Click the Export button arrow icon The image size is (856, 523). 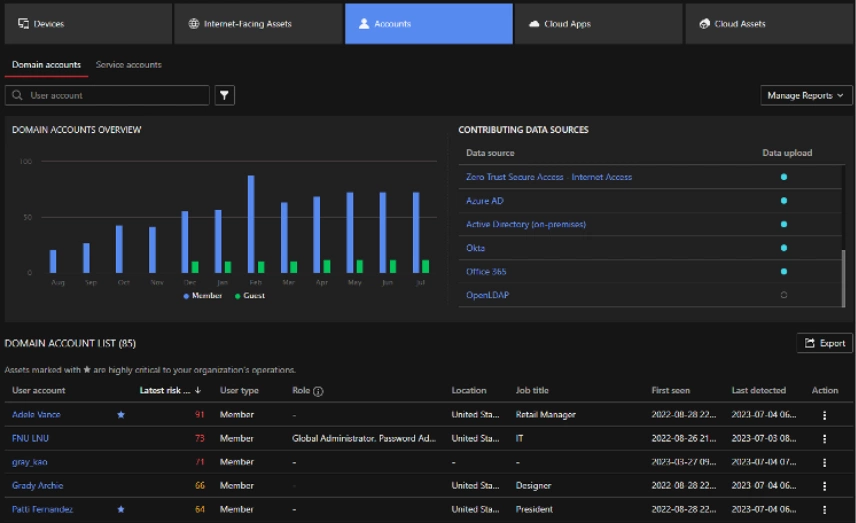tap(810, 343)
